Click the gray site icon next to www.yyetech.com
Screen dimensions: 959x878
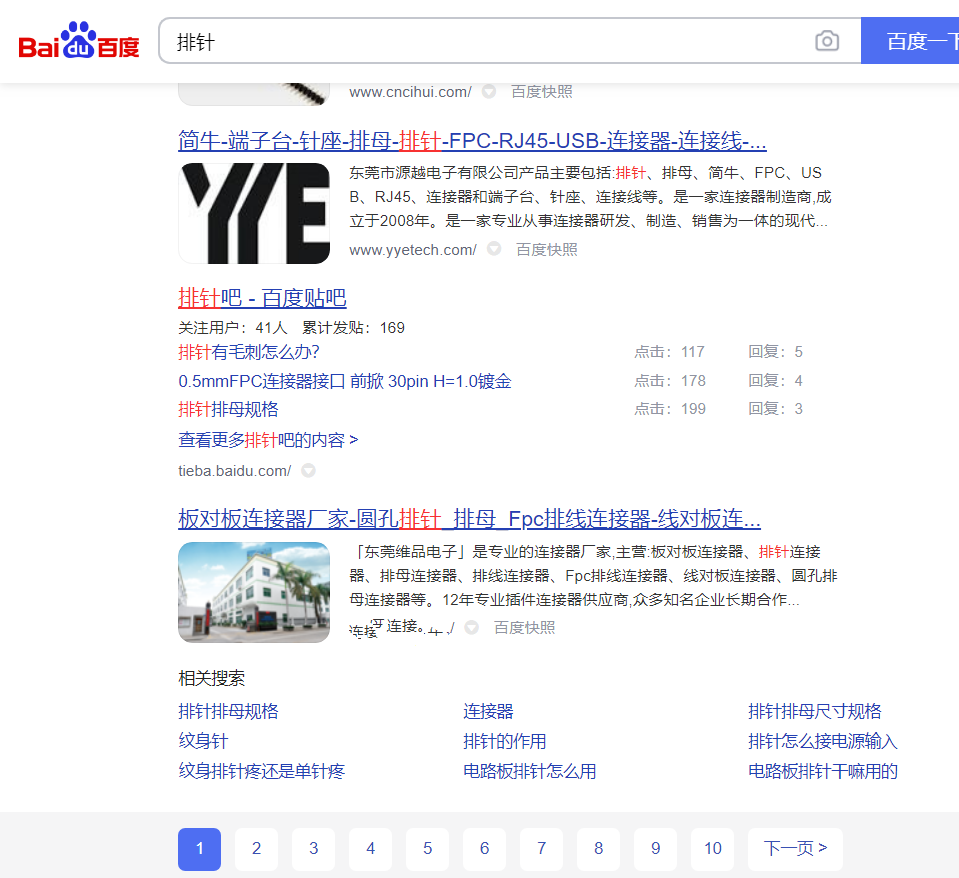click(x=493, y=249)
